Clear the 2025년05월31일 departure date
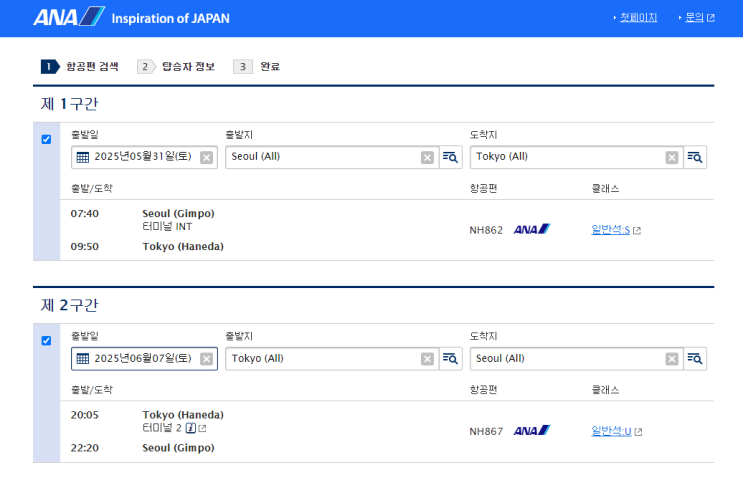Screen dimensions: 743x498 [206, 157]
